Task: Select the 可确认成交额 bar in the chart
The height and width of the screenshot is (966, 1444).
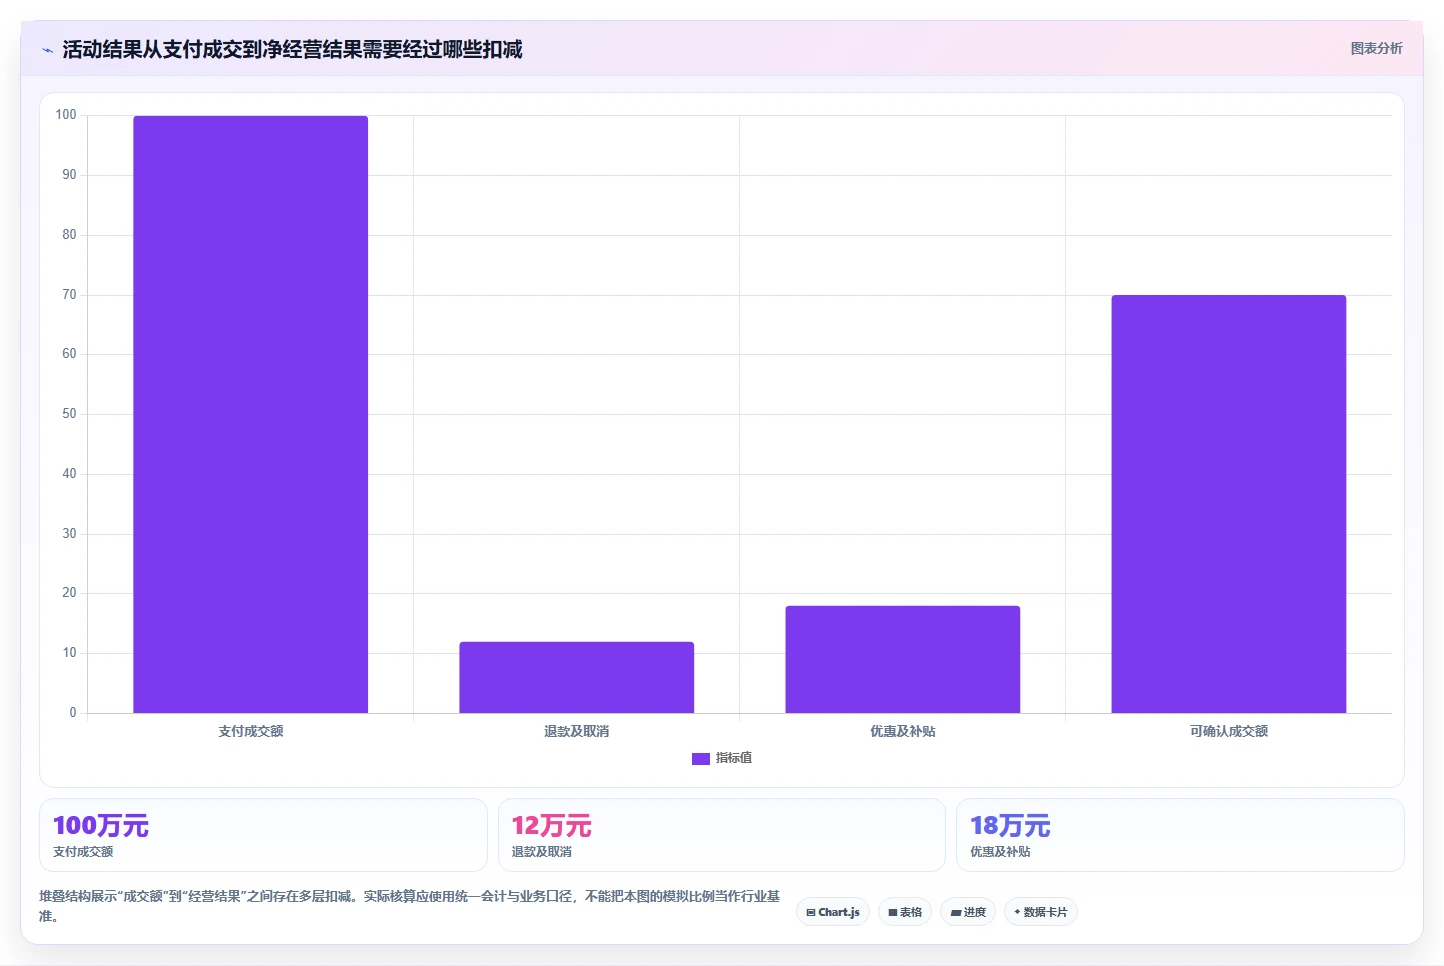Action: click(1228, 504)
